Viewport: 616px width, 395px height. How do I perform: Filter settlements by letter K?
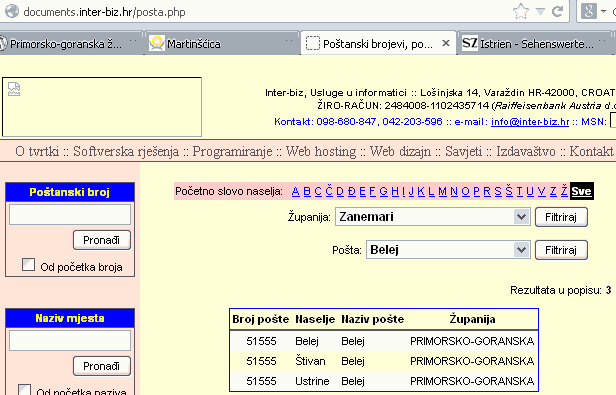click(x=421, y=191)
